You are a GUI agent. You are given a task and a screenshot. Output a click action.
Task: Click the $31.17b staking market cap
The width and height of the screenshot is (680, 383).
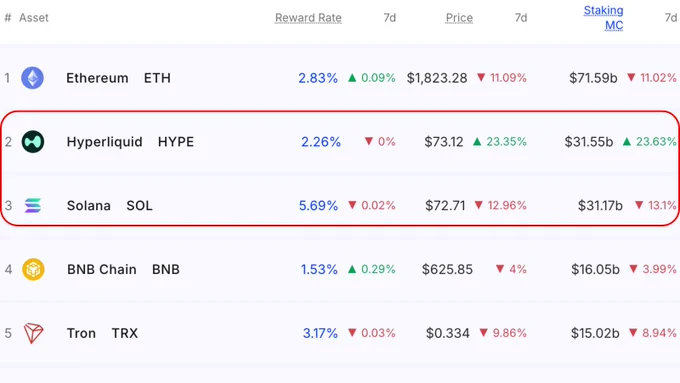(x=600, y=206)
